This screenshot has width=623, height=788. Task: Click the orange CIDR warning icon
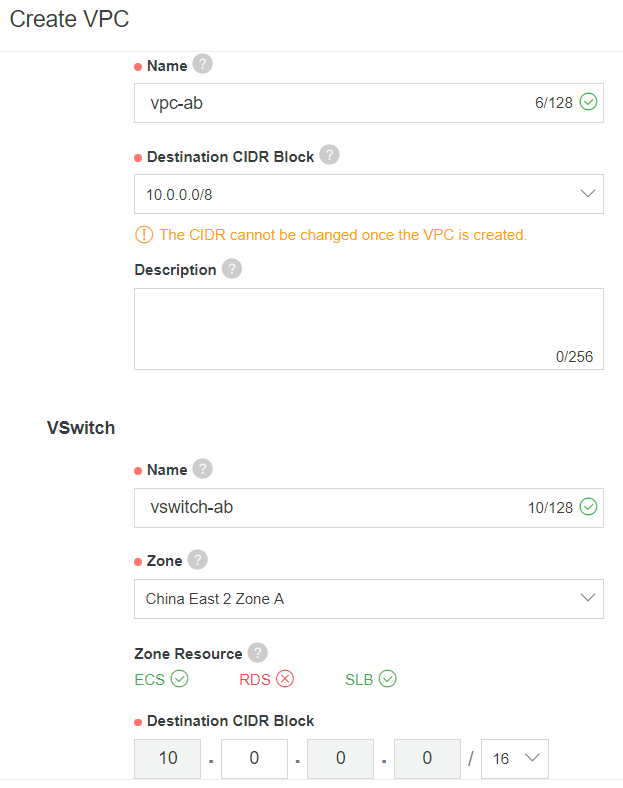144,235
